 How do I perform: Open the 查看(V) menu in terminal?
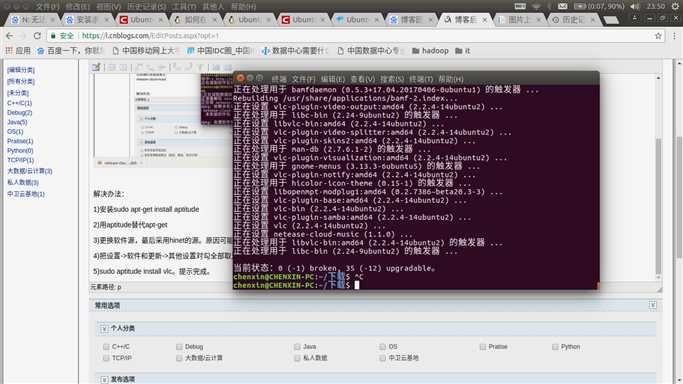362,79
